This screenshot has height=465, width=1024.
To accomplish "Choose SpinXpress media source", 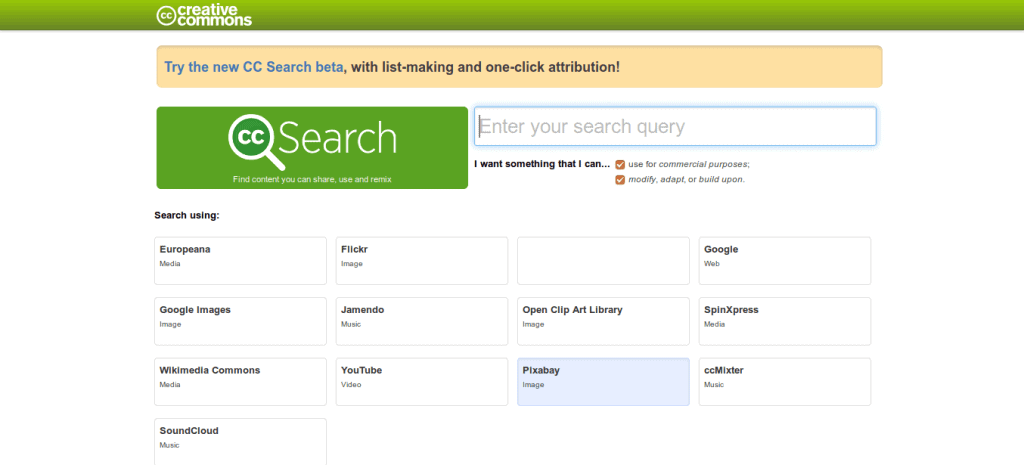I will pos(784,321).
